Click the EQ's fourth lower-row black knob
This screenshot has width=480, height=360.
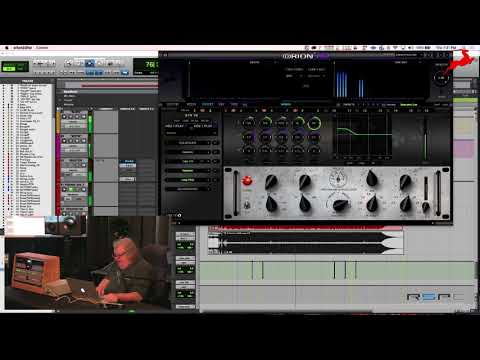pyautogui.click(x=371, y=203)
